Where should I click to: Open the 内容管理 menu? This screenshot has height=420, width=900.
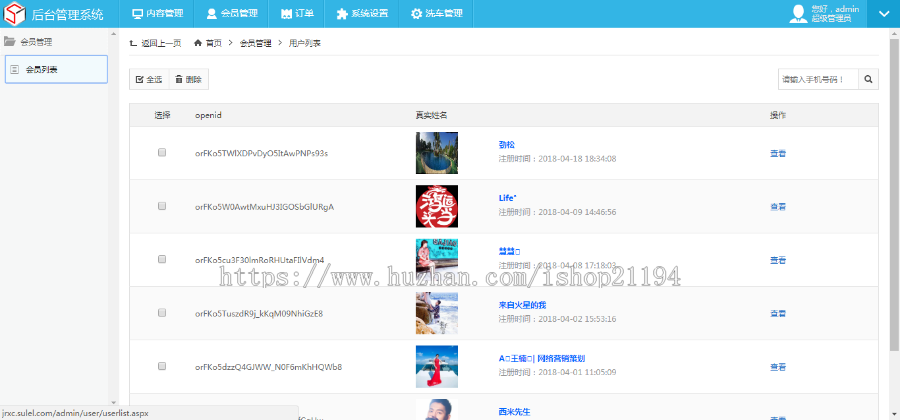[x=157, y=14]
